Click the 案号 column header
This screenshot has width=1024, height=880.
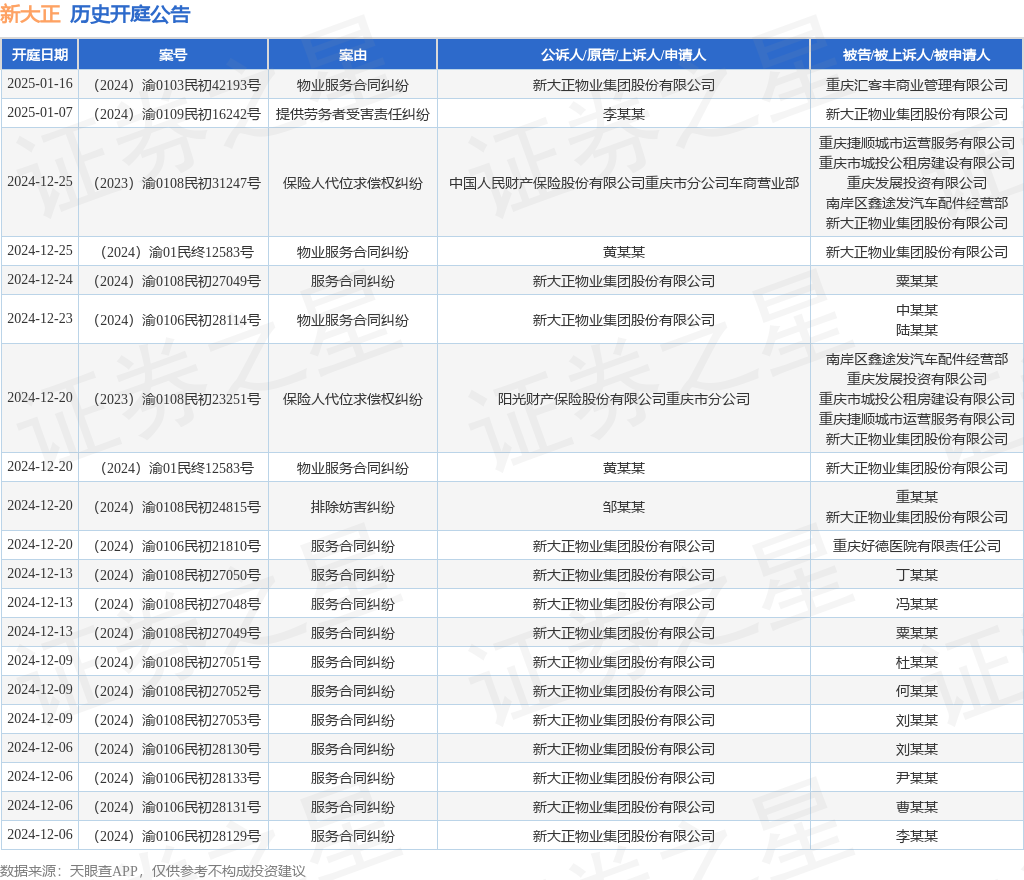(x=173, y=55)
